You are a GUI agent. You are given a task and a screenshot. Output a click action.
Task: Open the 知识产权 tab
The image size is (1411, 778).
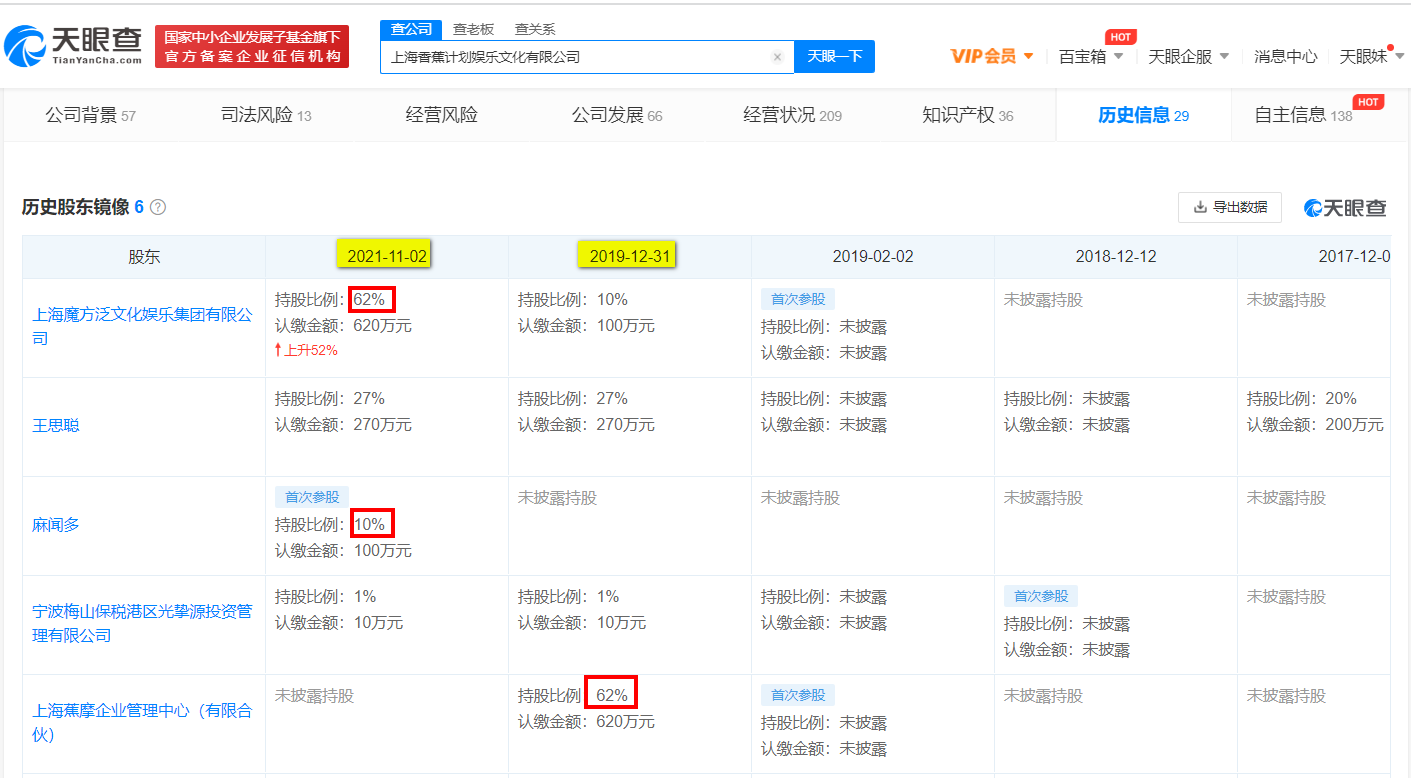pos(967,115)
